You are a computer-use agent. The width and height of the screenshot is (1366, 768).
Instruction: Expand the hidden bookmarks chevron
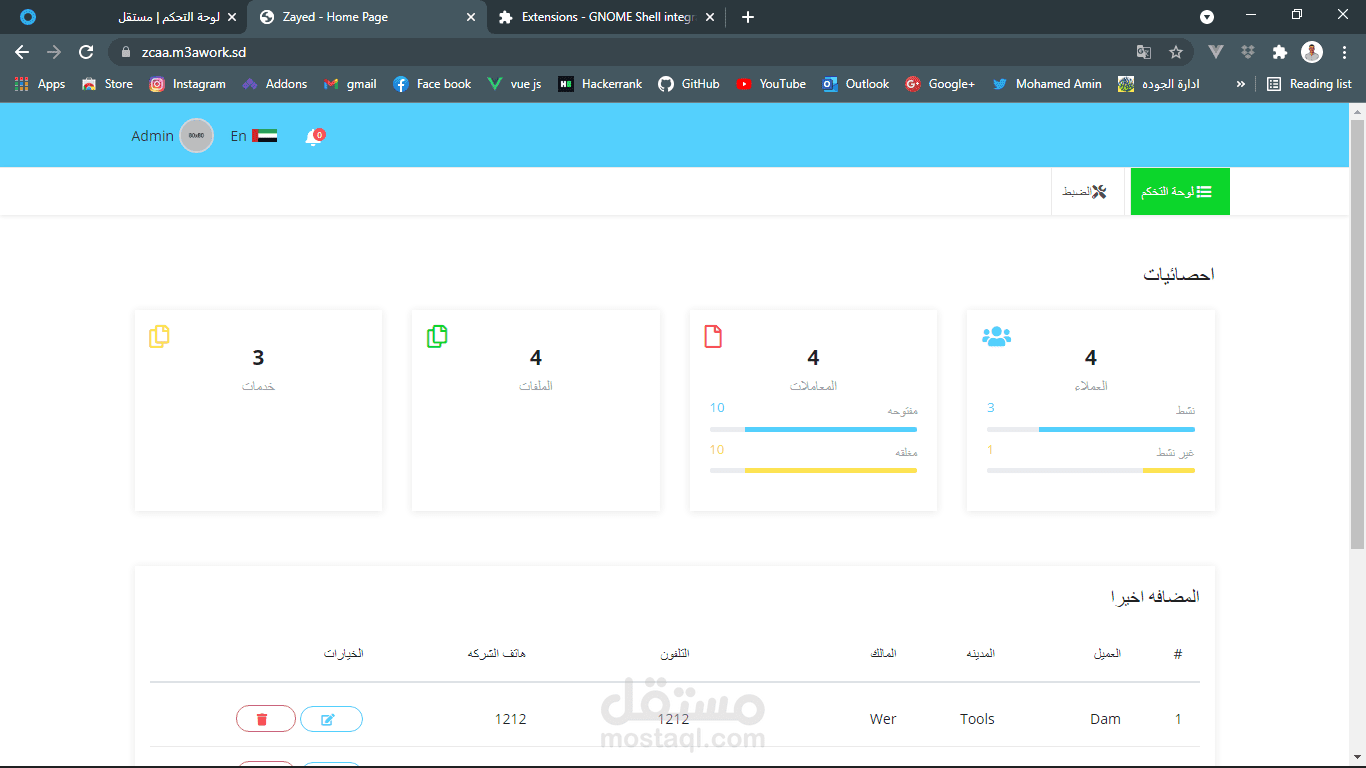(x=1241, y=84)
